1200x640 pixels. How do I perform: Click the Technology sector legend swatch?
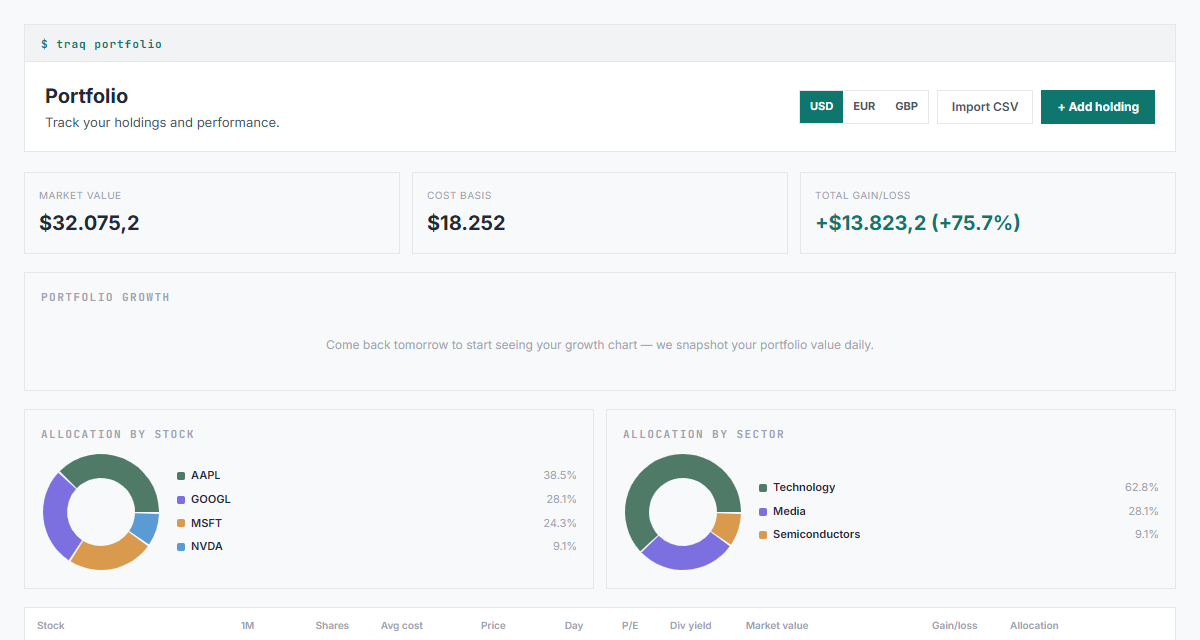pyautogui.click(x=763, y=488)
